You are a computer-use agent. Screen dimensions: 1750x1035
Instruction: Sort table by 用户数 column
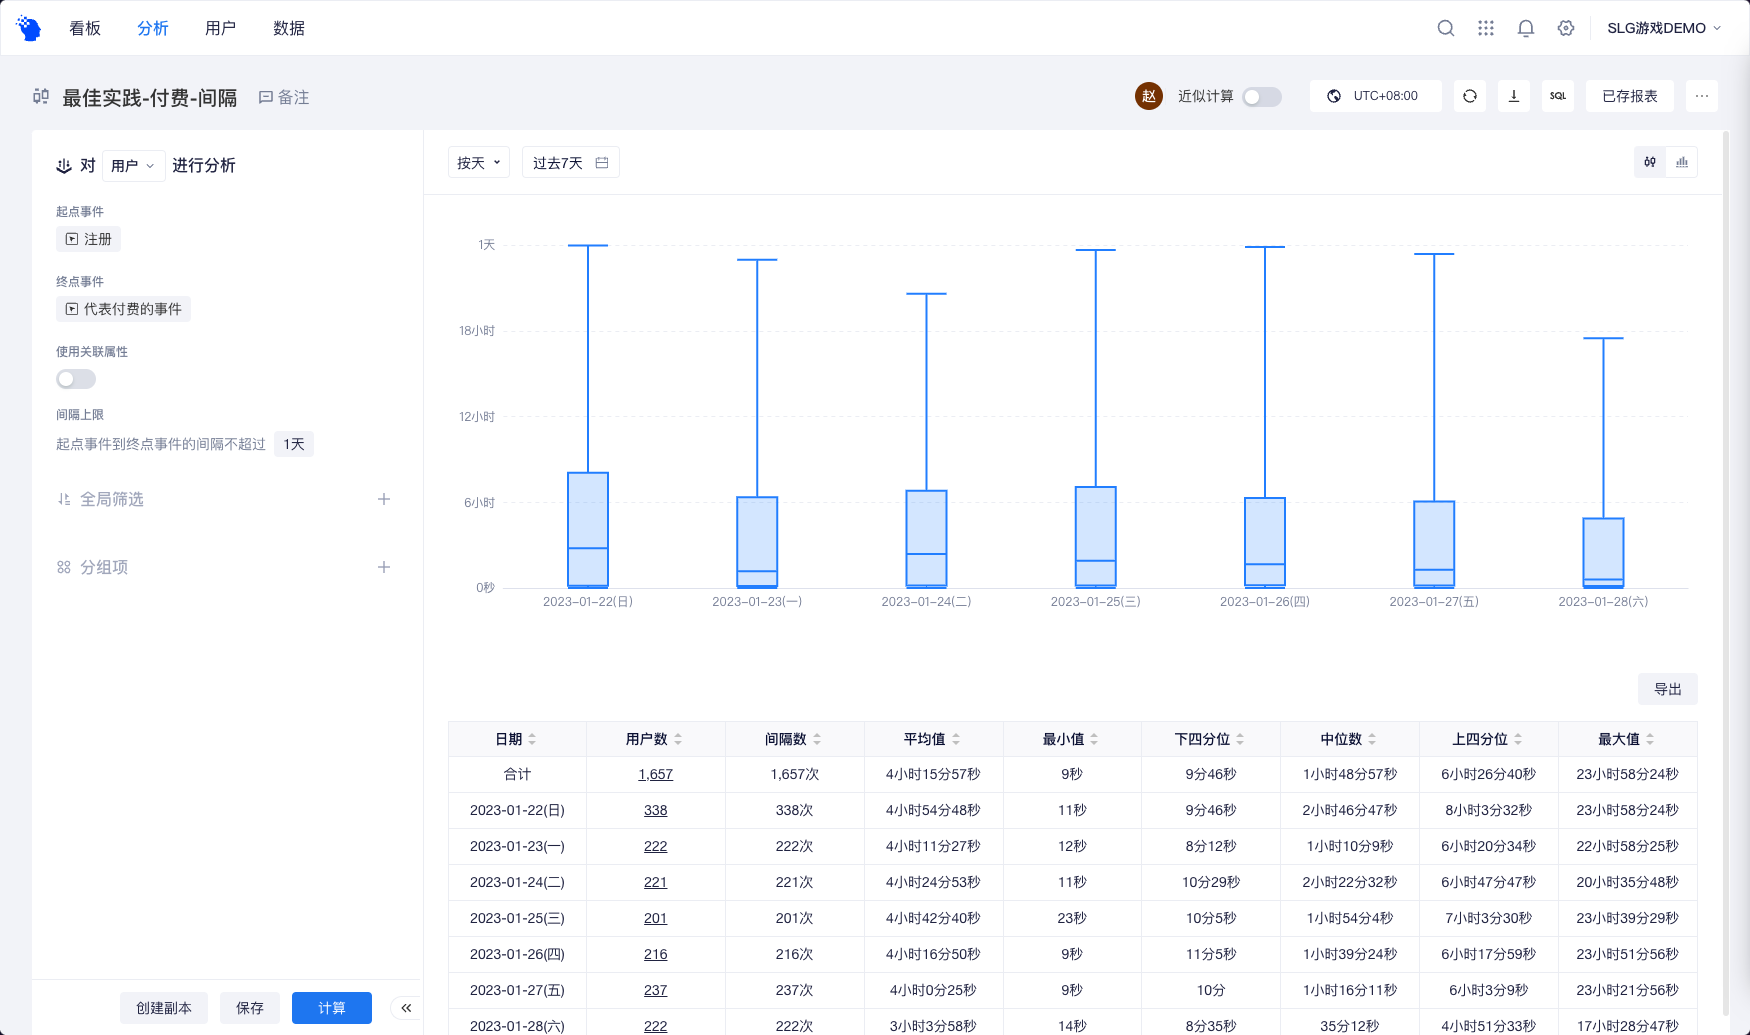point(678,739)
